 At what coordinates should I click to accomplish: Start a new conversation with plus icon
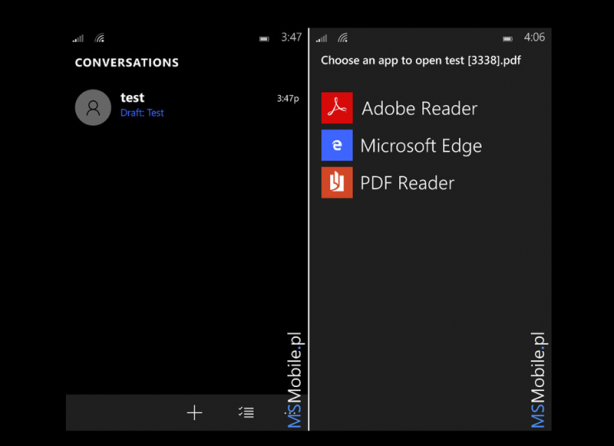tap(194, 413)
